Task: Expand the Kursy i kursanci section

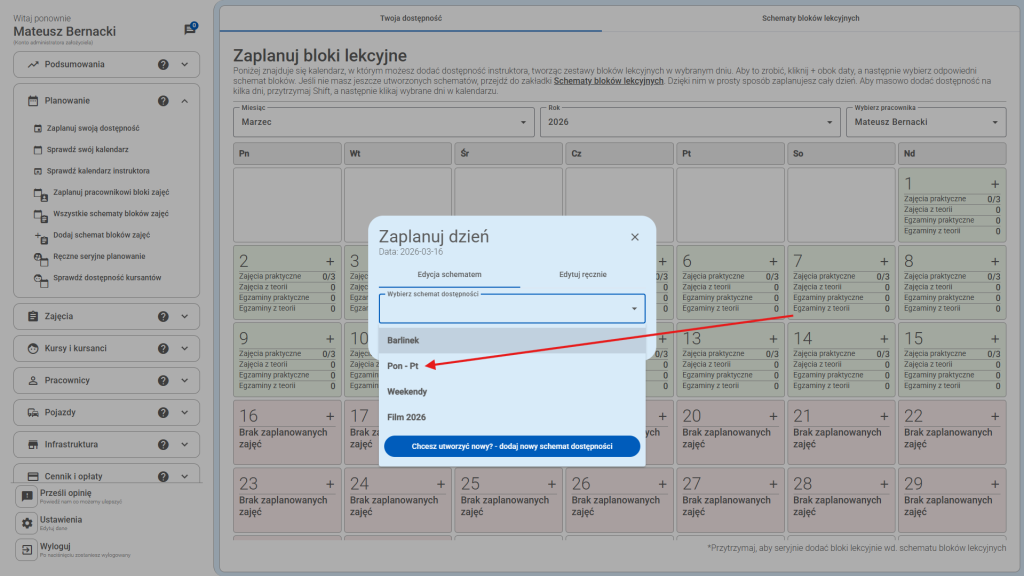Action: [x=185, y=348]
